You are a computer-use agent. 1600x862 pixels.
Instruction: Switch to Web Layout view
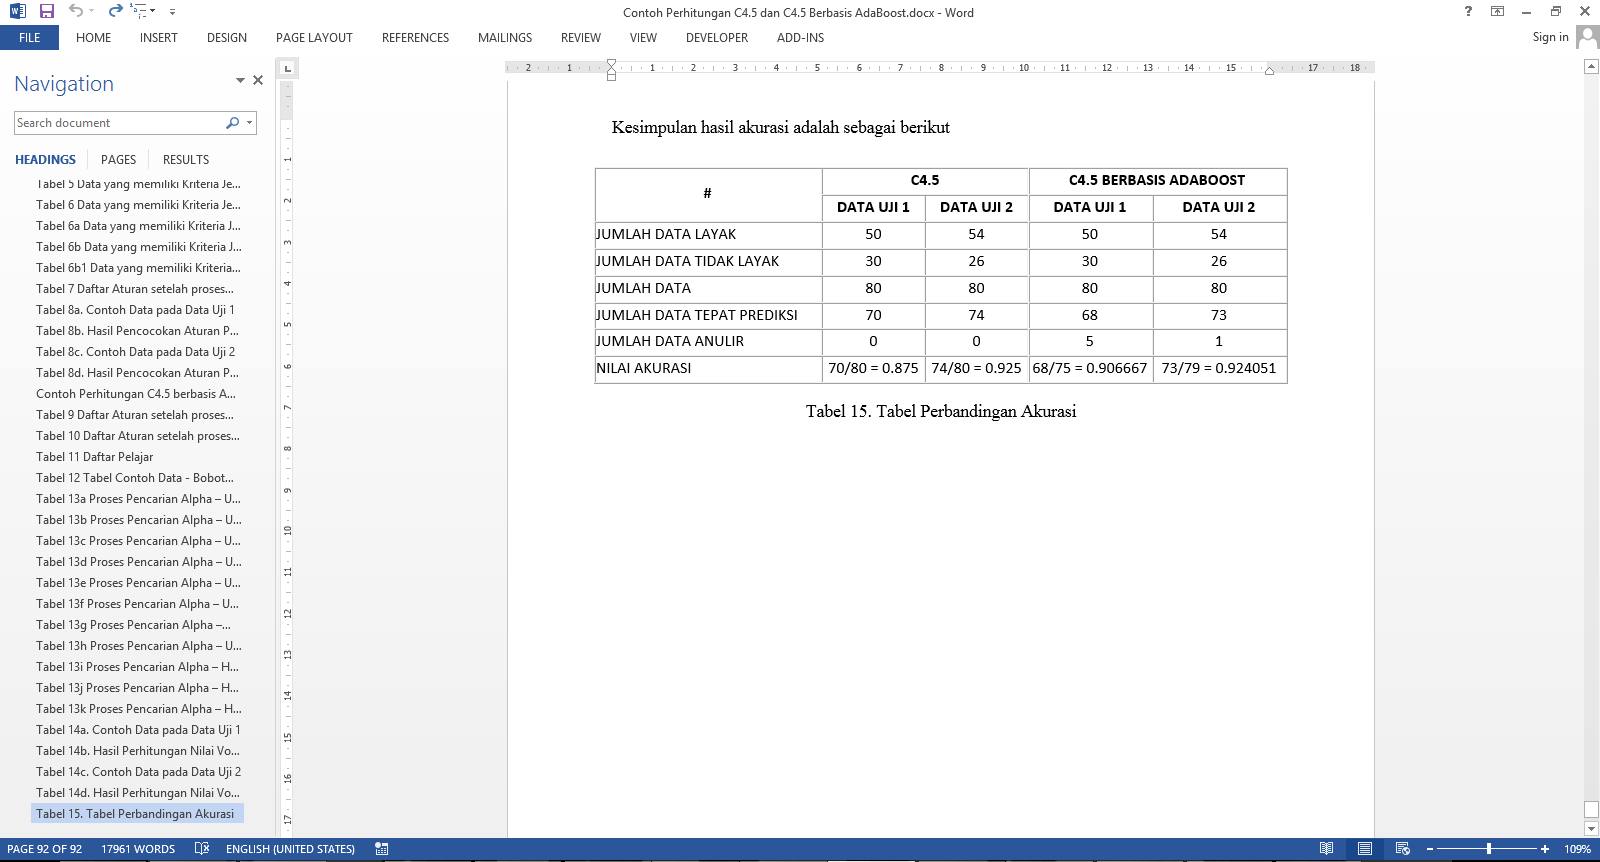1402,849
